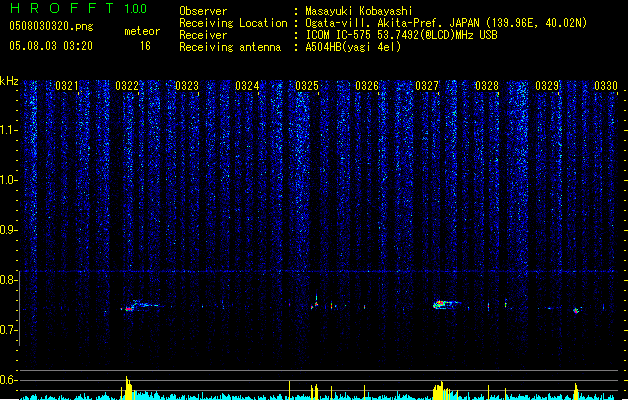Click the 'Receiving Location' field label

click(233, 23)
